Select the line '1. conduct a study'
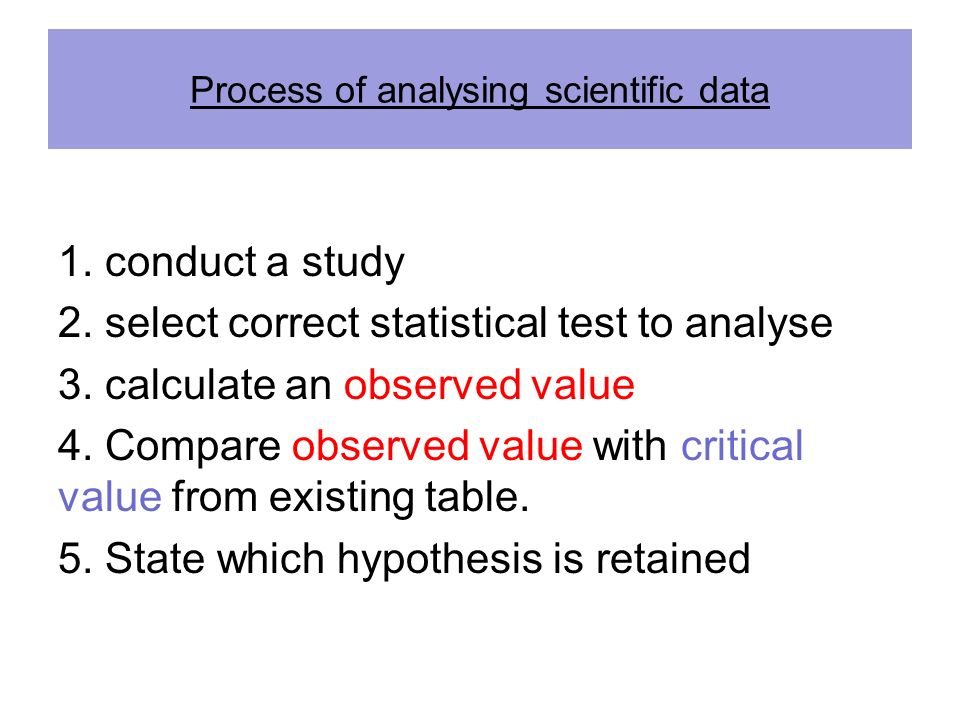 tap(231, 263)
